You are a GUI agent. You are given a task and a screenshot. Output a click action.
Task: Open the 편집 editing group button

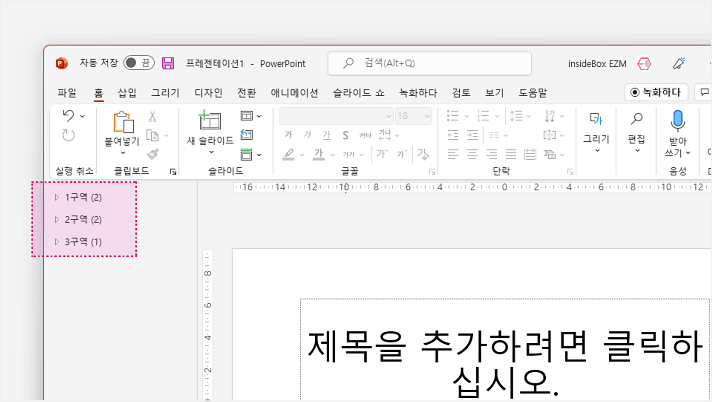[636, 133]
